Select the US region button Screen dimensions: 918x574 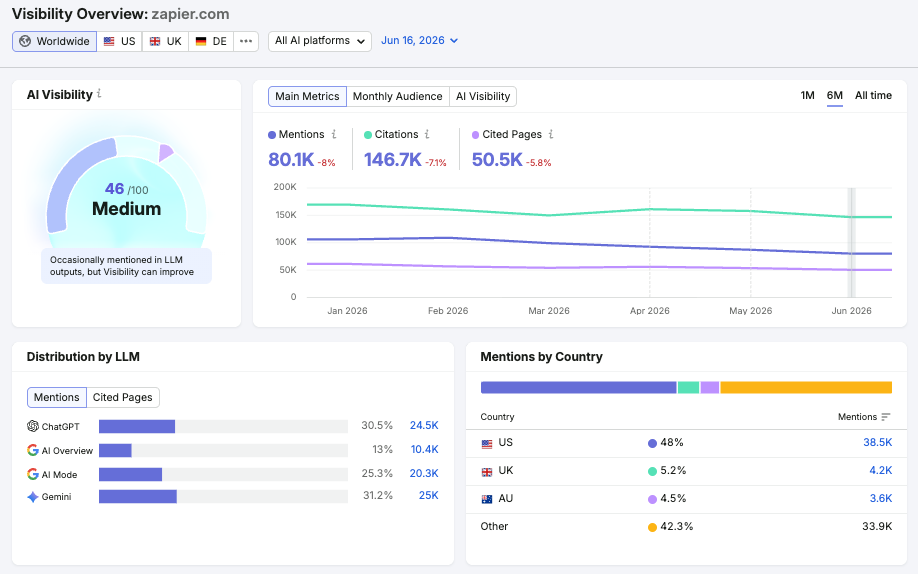coord(119,41)
